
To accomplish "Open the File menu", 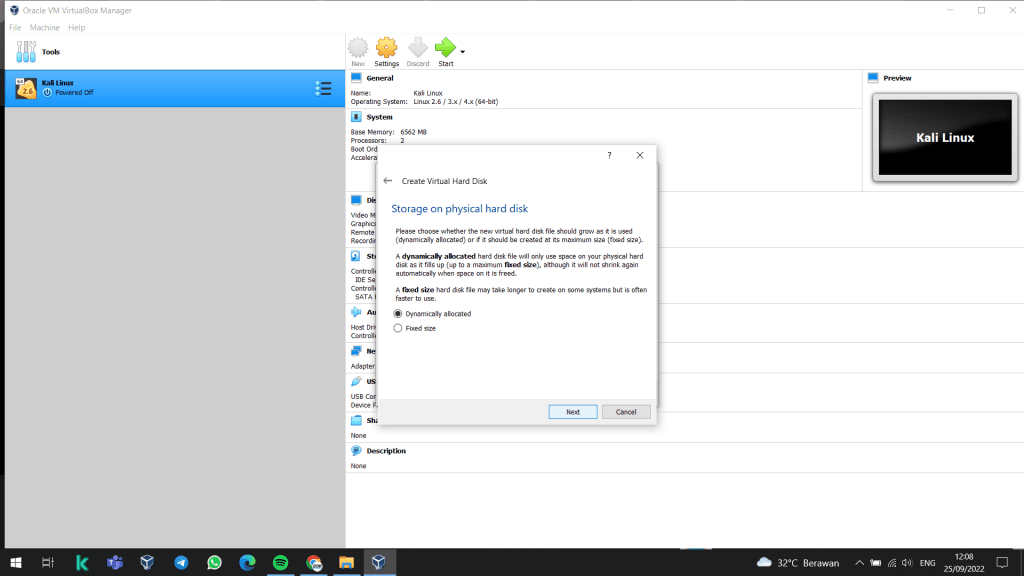I will tap(15, 27).
